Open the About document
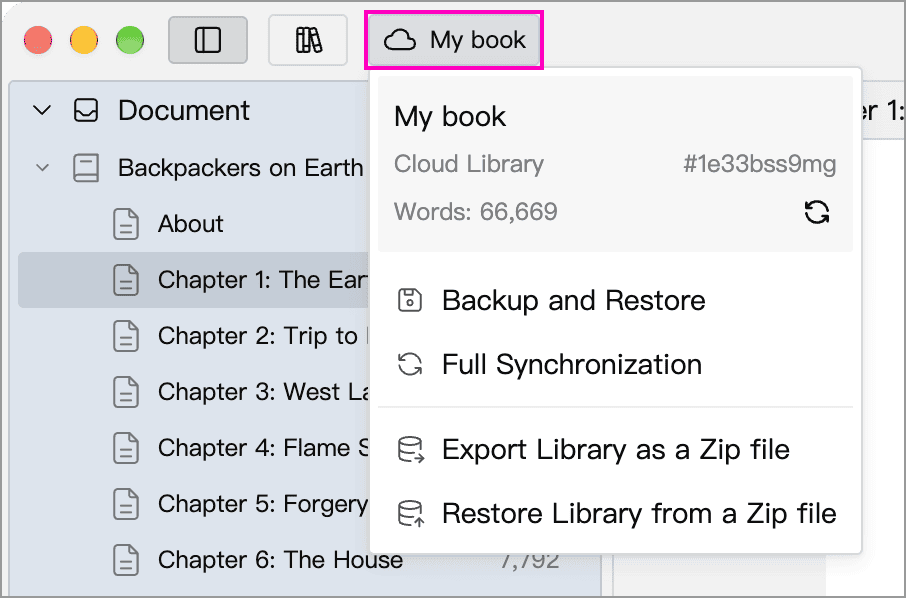 point(193,224)
